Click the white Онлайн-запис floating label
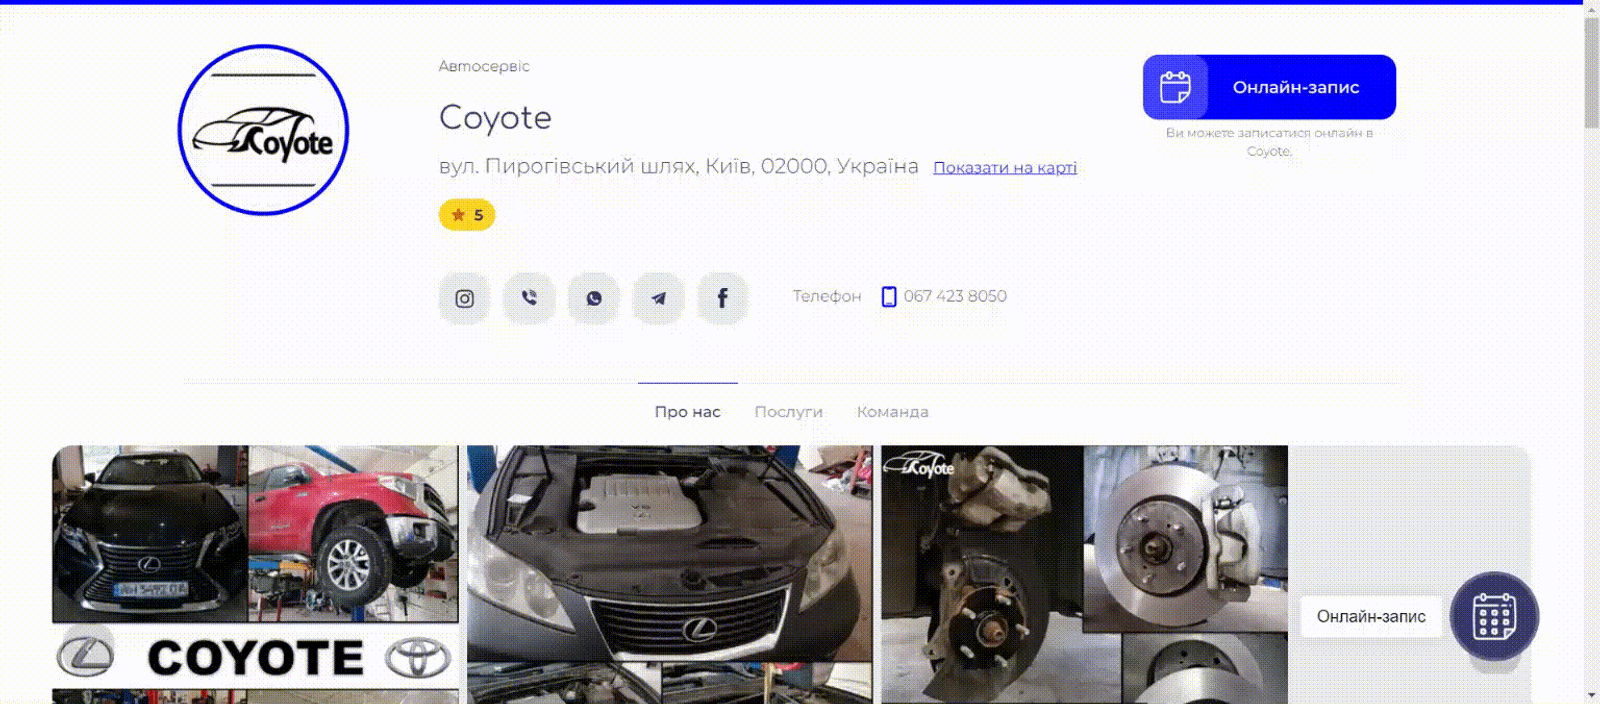 click(1371, 617)
